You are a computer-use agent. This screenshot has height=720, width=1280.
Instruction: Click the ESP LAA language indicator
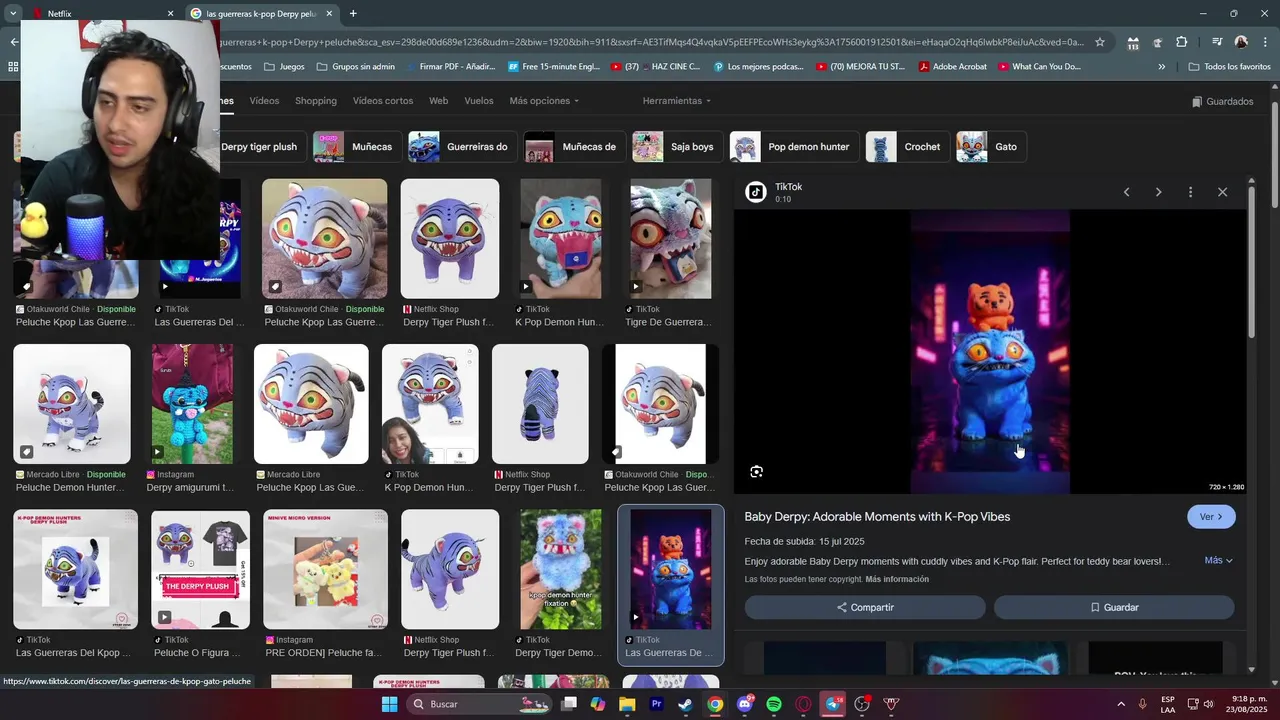click(1168, 704)
